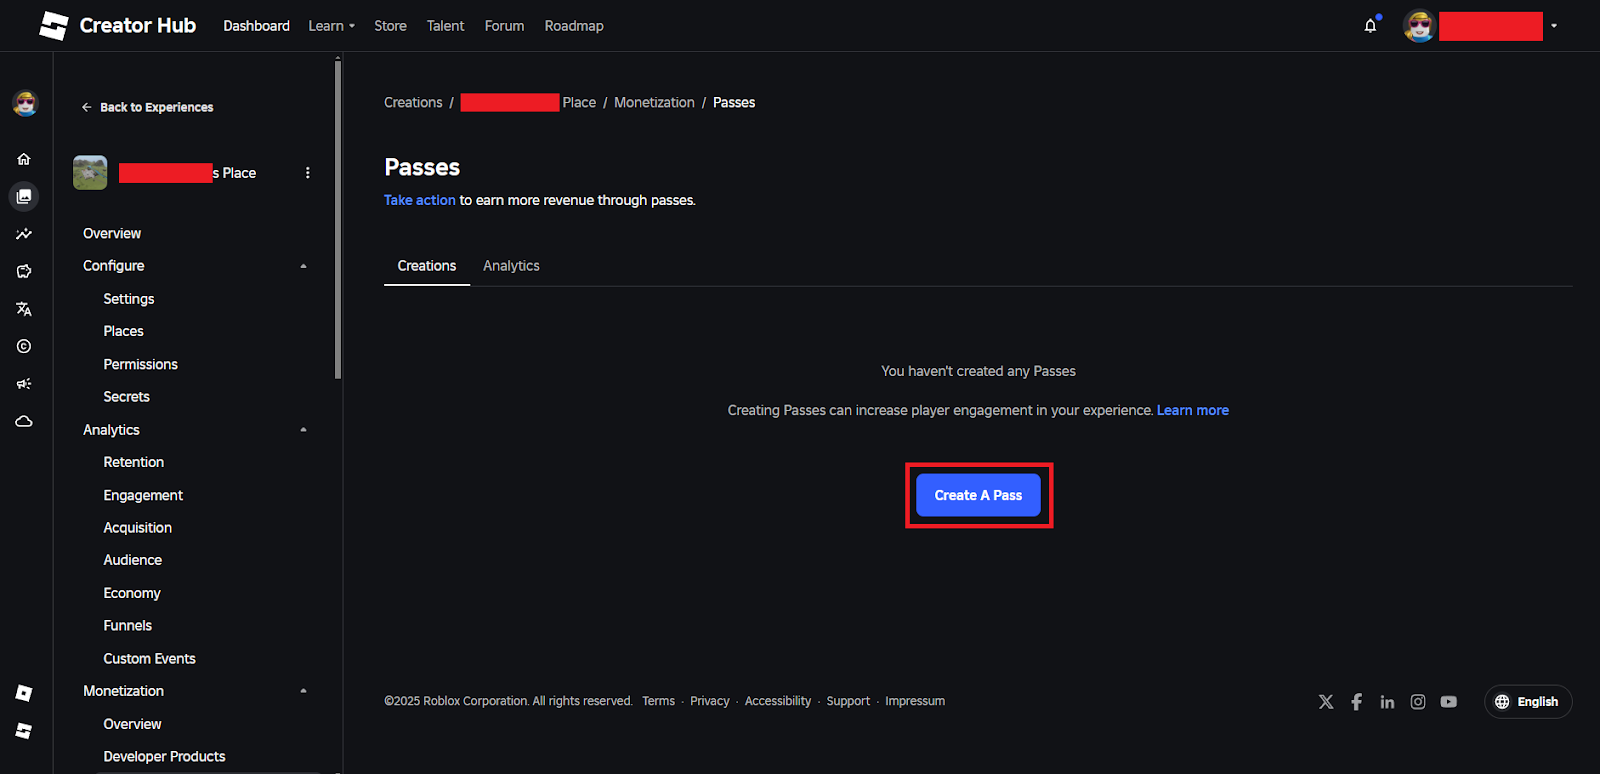
Task: Click the piggy bank icon in left rail
Action: click(24, 271)
